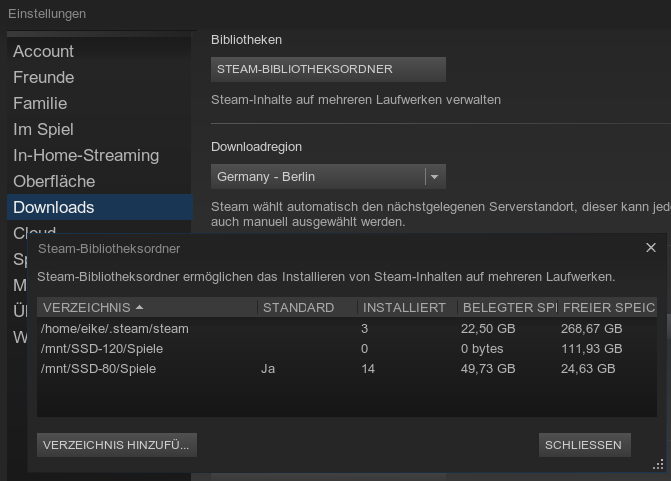The width and height of the screenshot is (671, 481).
Task: Click the sort arrow on VERZEICHNIS column
Action: pos(139,308)
